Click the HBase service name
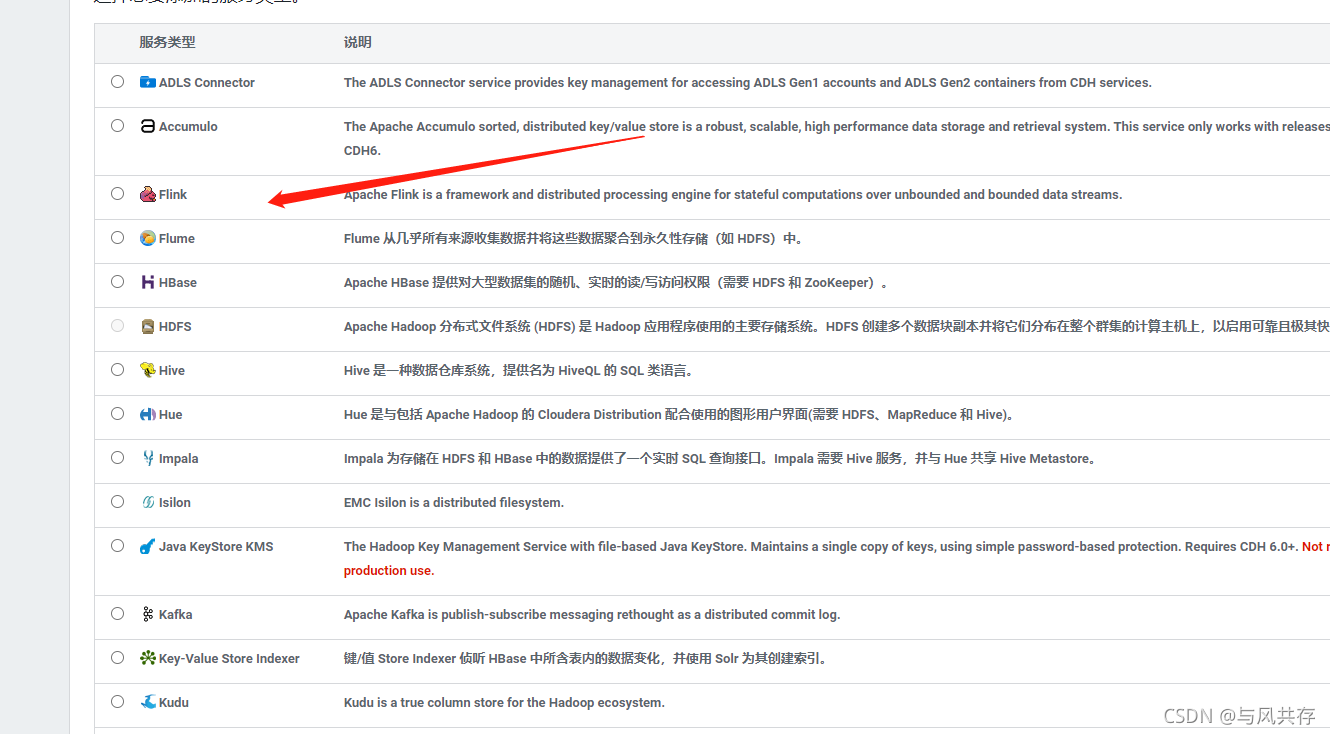The width and height of the screenshot is (1330, 734). (178, 283)
